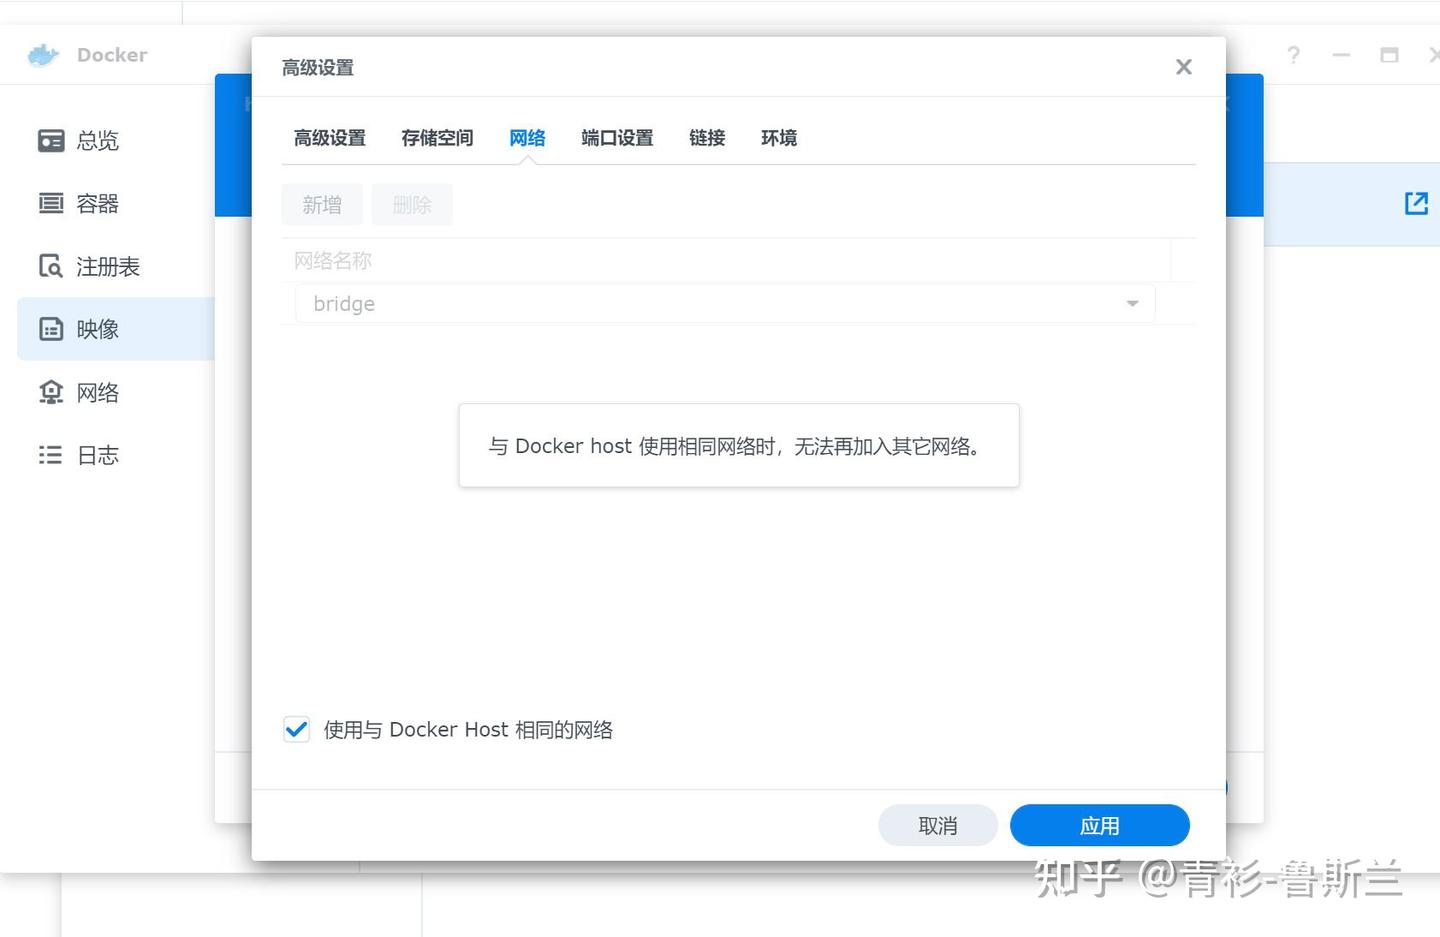
Task: Click the help question mark icon
Action: [1294, 55]
